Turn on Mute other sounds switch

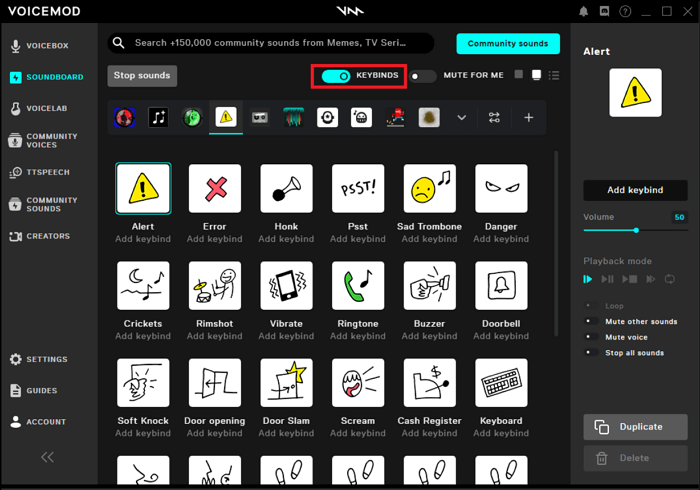tap(593, 322)
